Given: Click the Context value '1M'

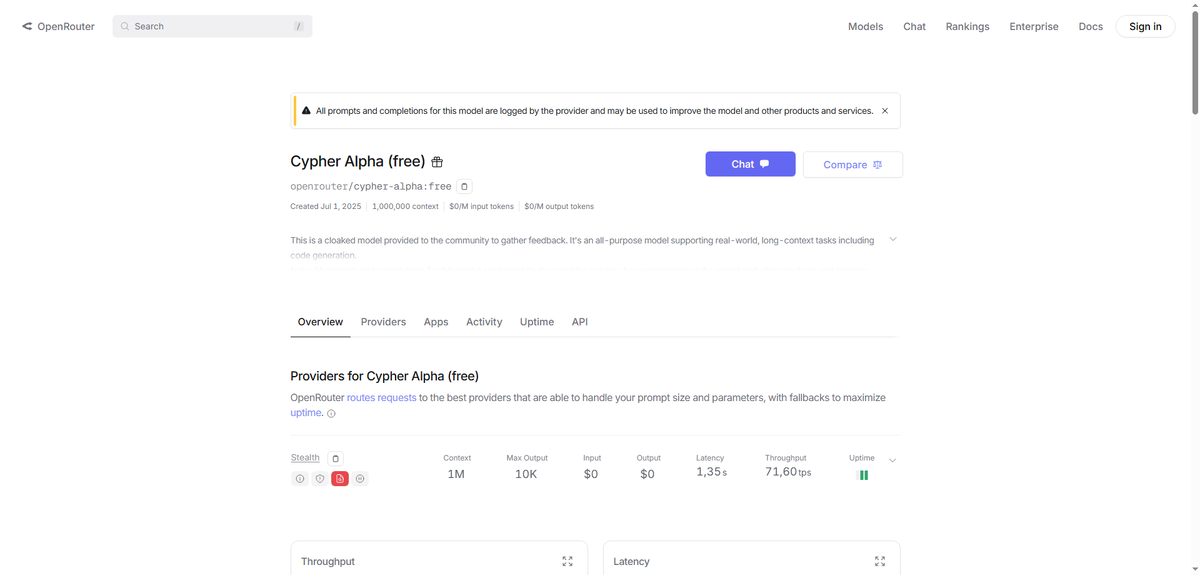Looking at the screenshot, I should tap(456, 474).
